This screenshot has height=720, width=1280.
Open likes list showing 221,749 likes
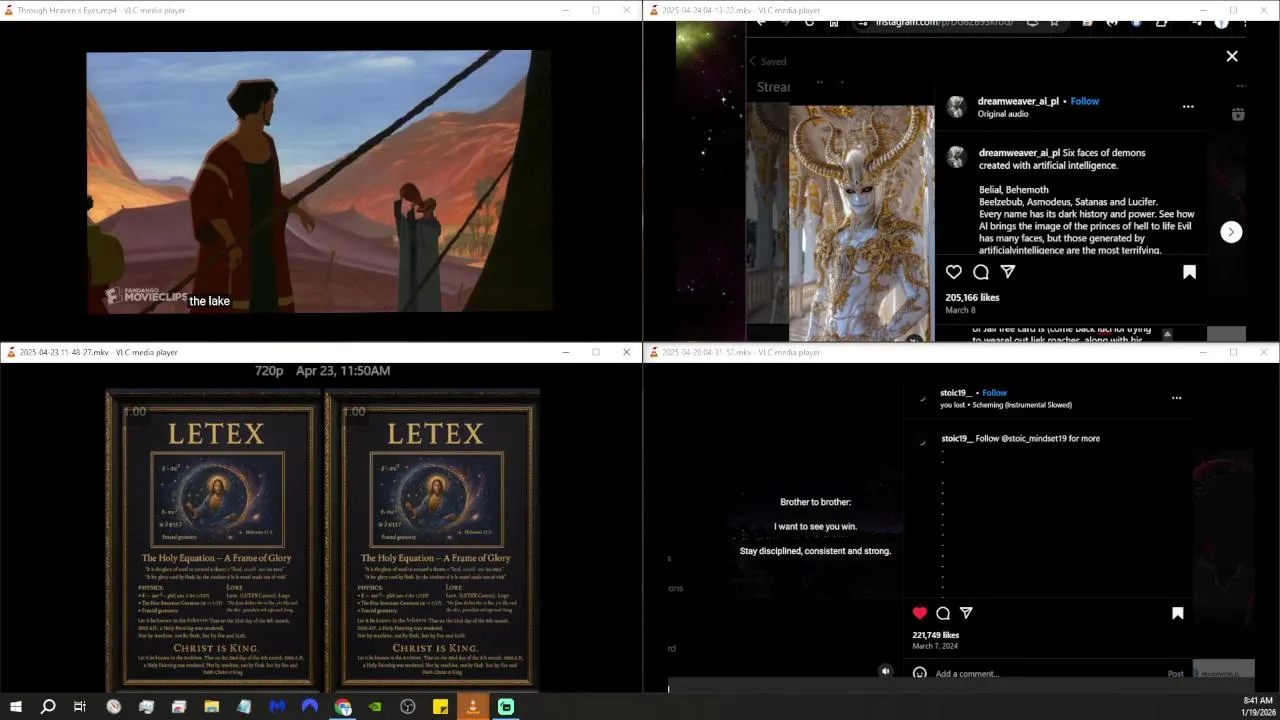pyautogui.click(x=936, y=635)
